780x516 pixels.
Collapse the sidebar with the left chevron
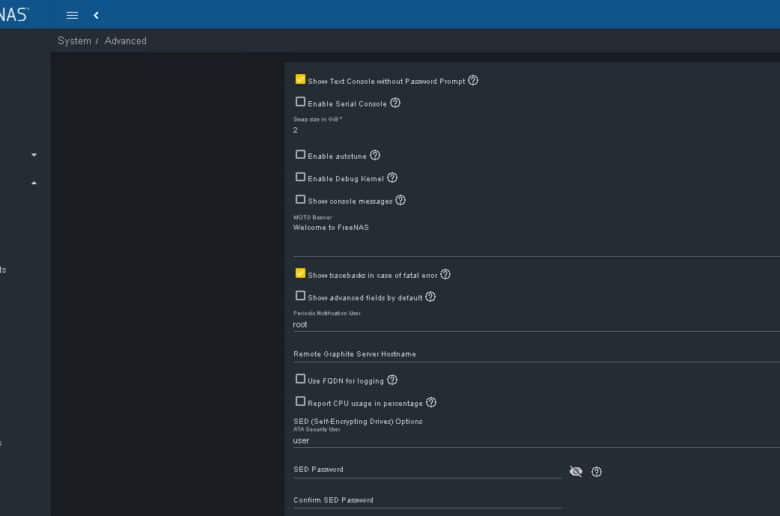[x=96, y=15]
